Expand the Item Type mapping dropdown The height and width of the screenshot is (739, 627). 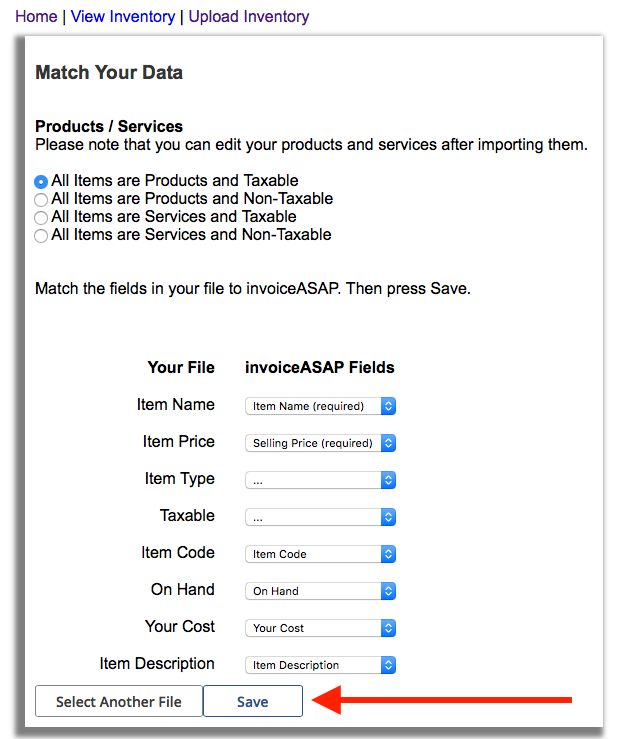click(x=320, y=480)
